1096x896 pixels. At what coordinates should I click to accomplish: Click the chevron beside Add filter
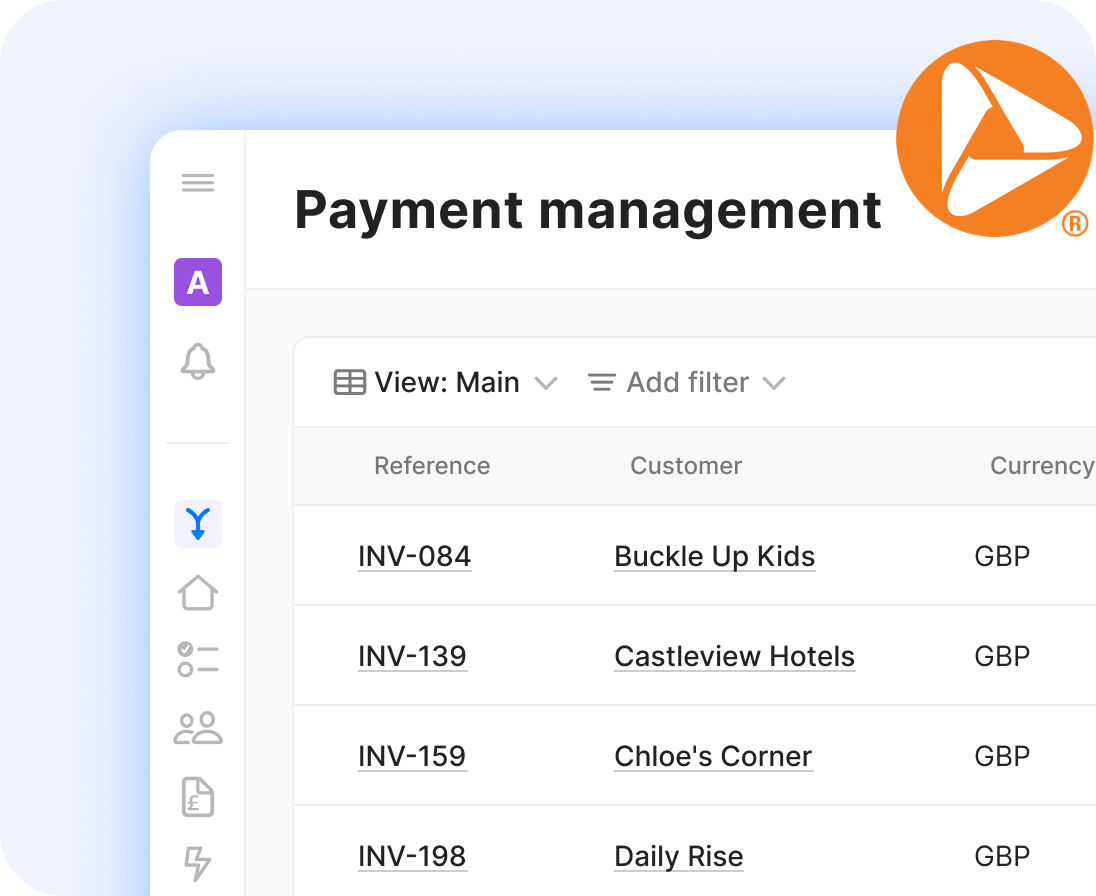pos(775,382)
